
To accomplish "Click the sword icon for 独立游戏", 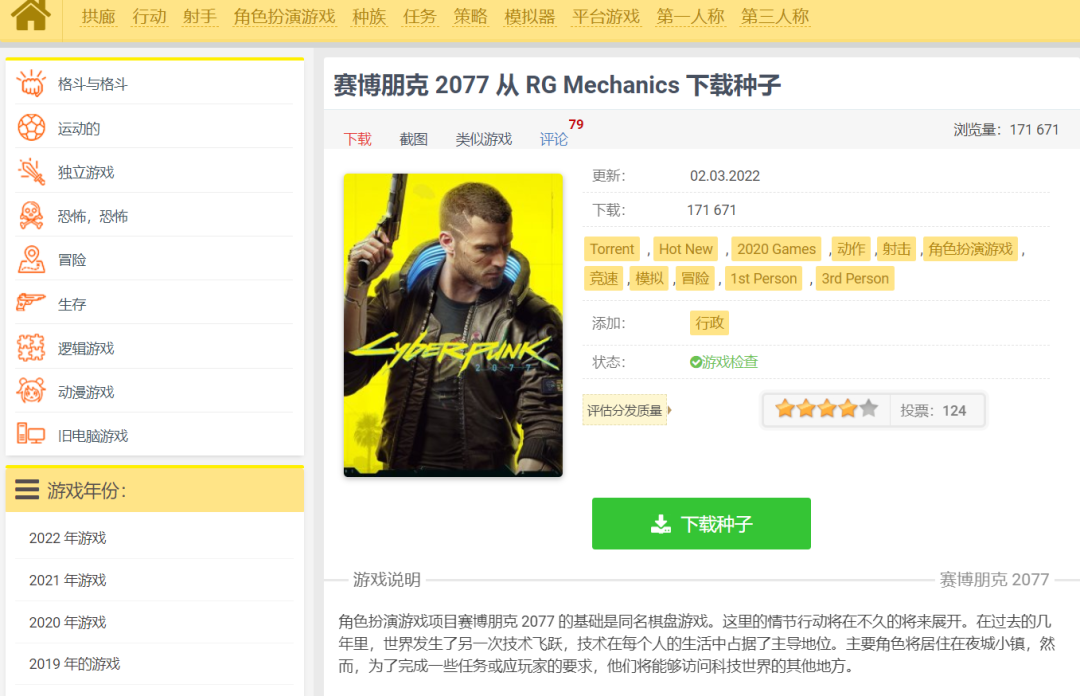I will pos(31,172).
